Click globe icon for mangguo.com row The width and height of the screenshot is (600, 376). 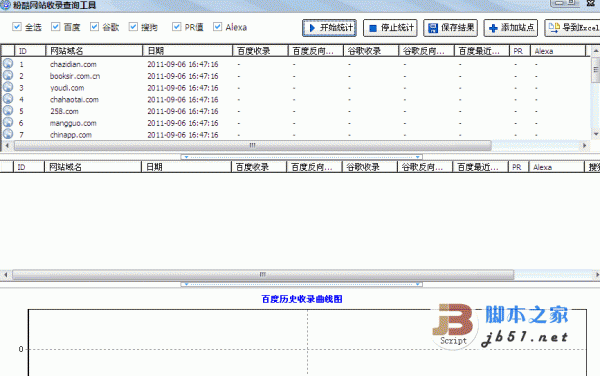[8, 122]
